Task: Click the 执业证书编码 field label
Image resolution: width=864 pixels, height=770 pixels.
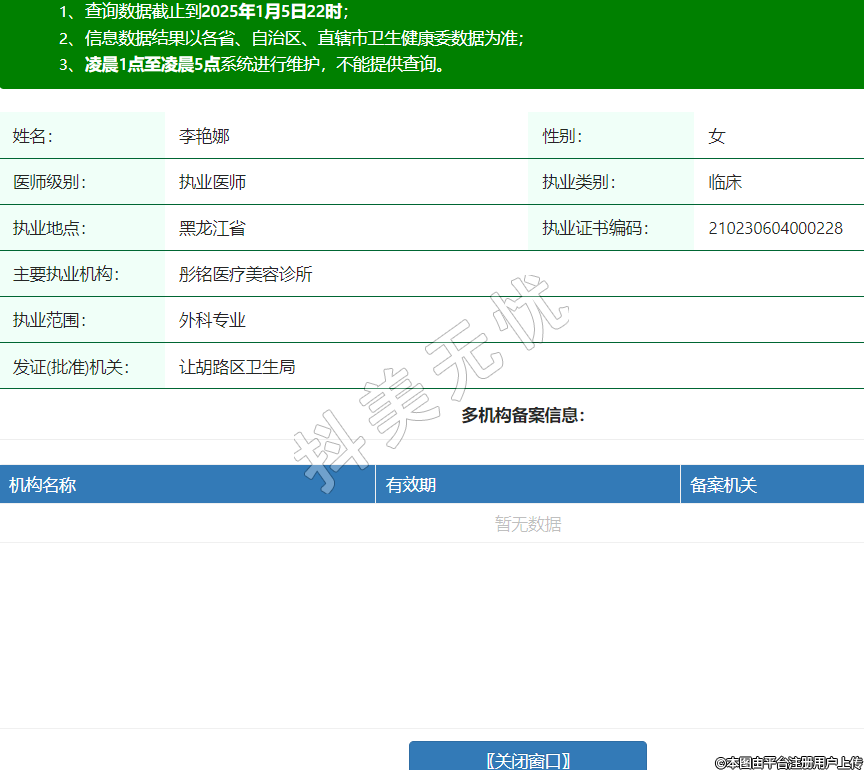Action: (595, 228)
